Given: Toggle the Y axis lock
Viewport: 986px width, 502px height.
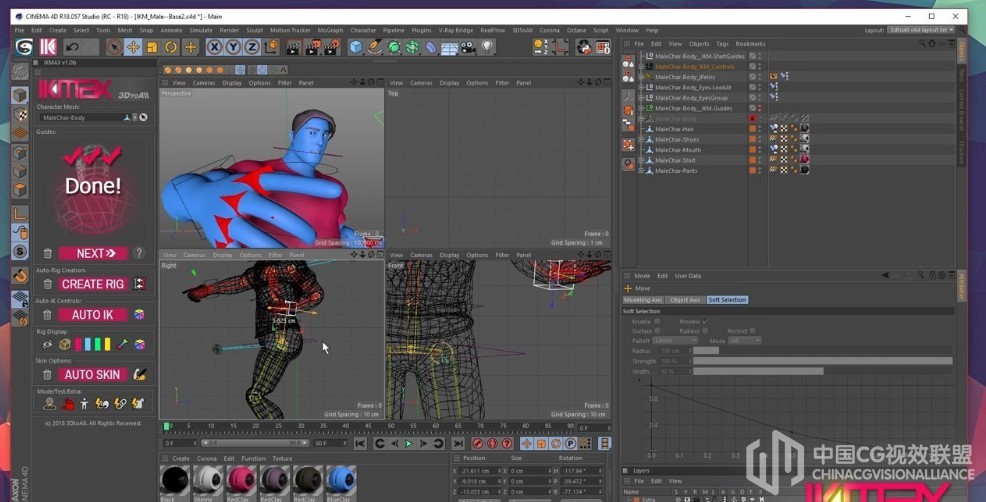Looking at the screenshot, I should coord(233,47).
